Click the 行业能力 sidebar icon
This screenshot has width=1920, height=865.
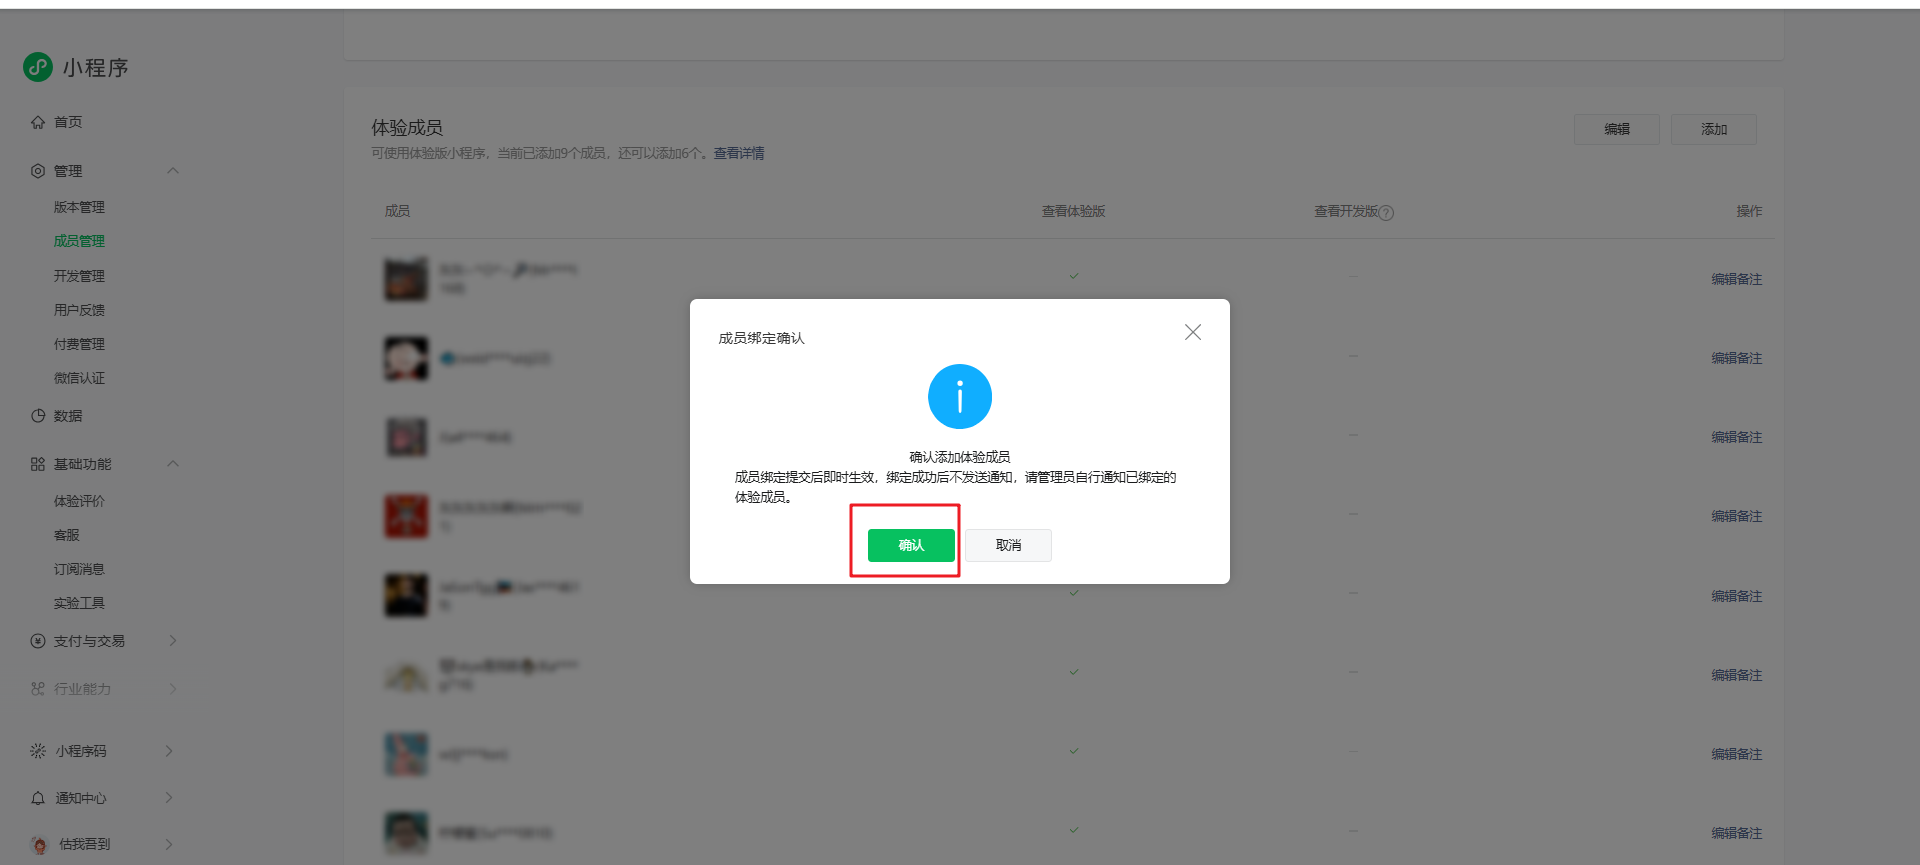38,689
